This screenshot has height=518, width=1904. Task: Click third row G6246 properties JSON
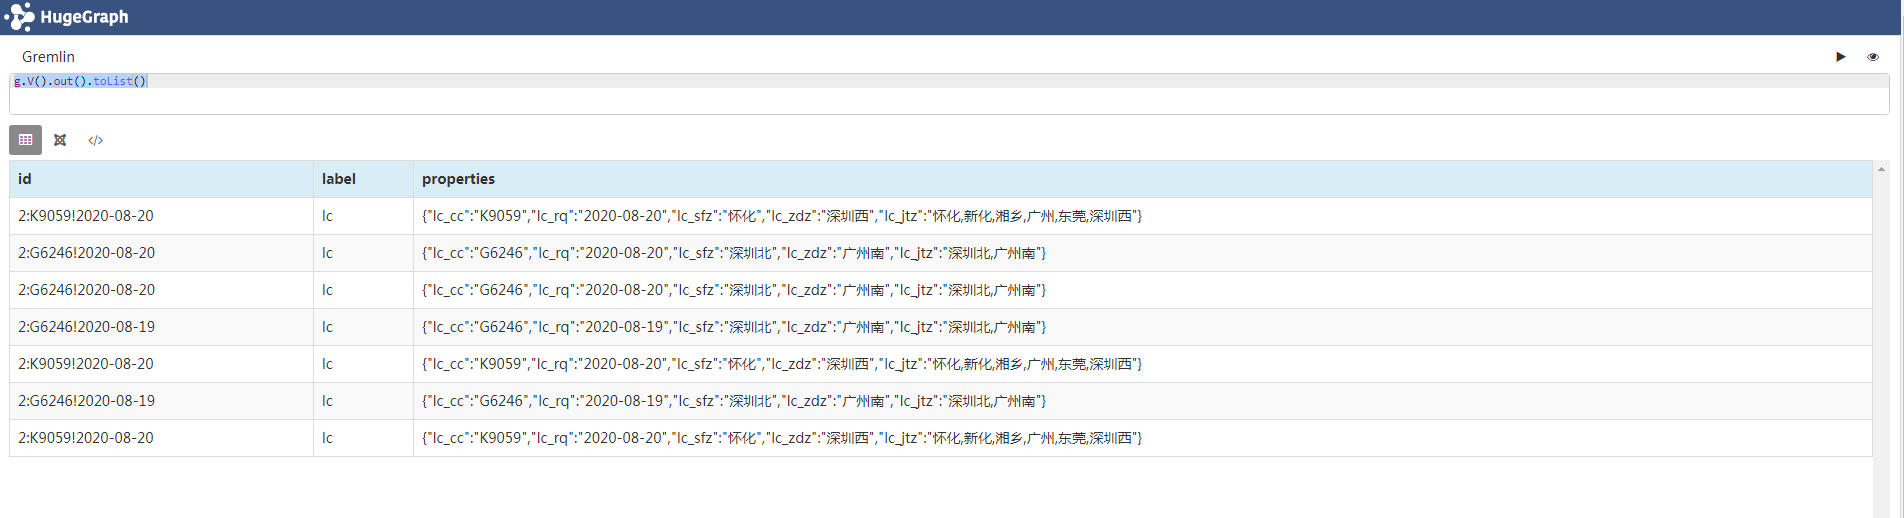[x=734, y=290]
